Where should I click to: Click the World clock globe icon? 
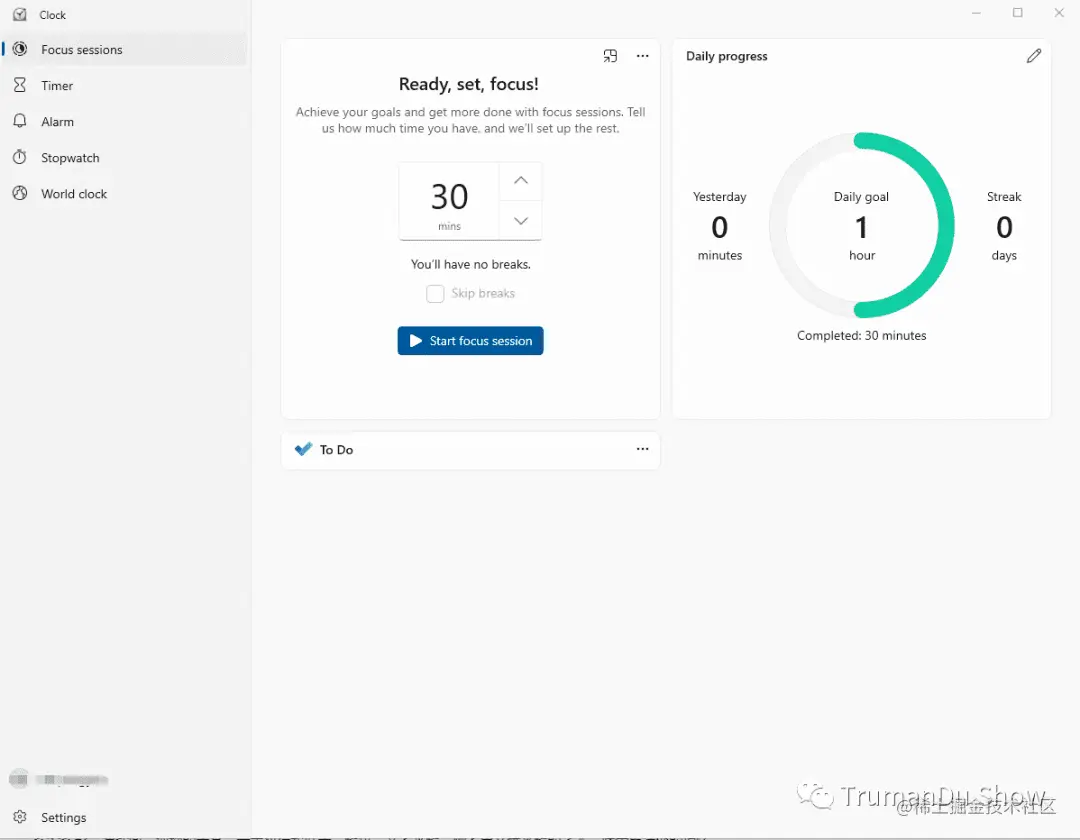point(20,193)
